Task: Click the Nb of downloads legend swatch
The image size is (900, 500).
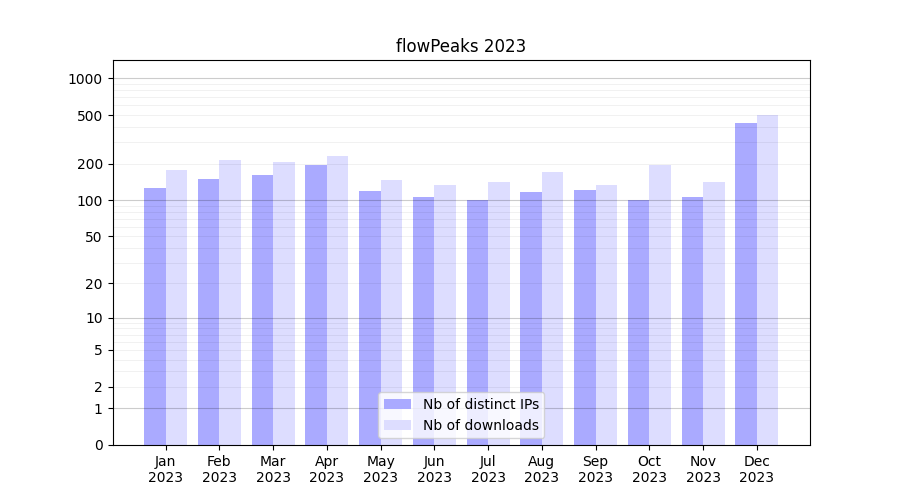Action: [x=397, y=425]
